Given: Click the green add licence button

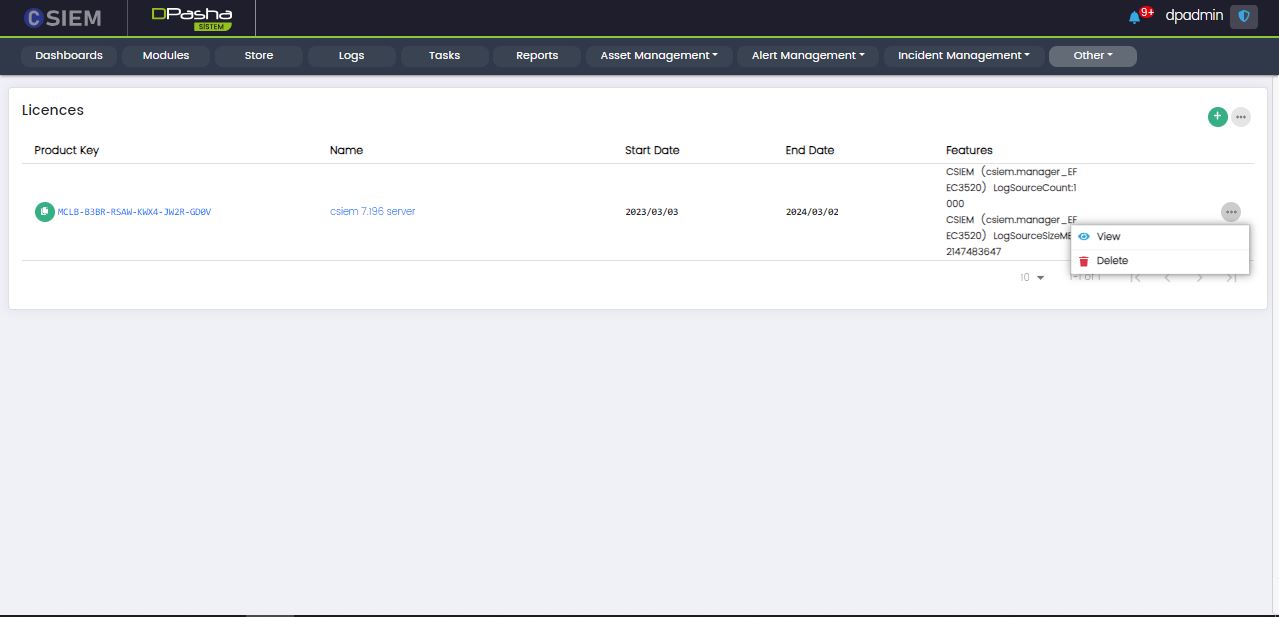Looking at the screenshot, I should [x=1217, y=117].
